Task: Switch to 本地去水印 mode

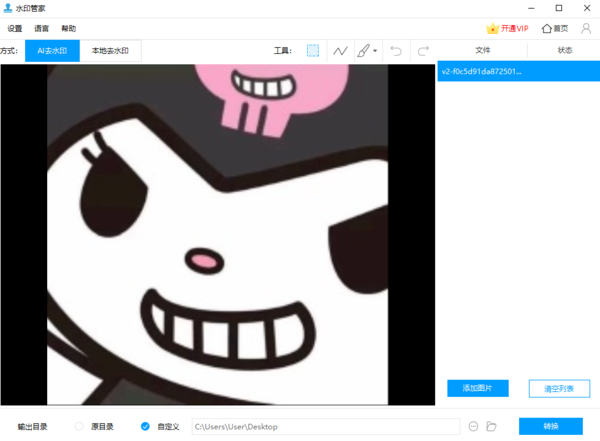Action: pos(110,51)
